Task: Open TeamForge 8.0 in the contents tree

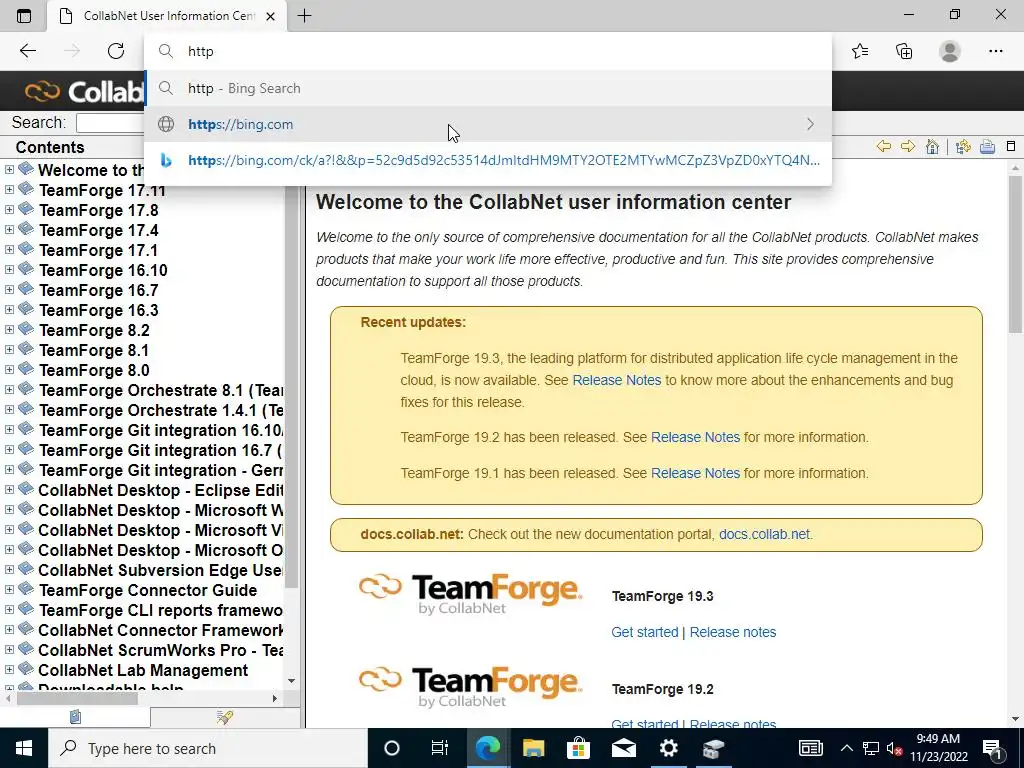Action: pos(94,370)
